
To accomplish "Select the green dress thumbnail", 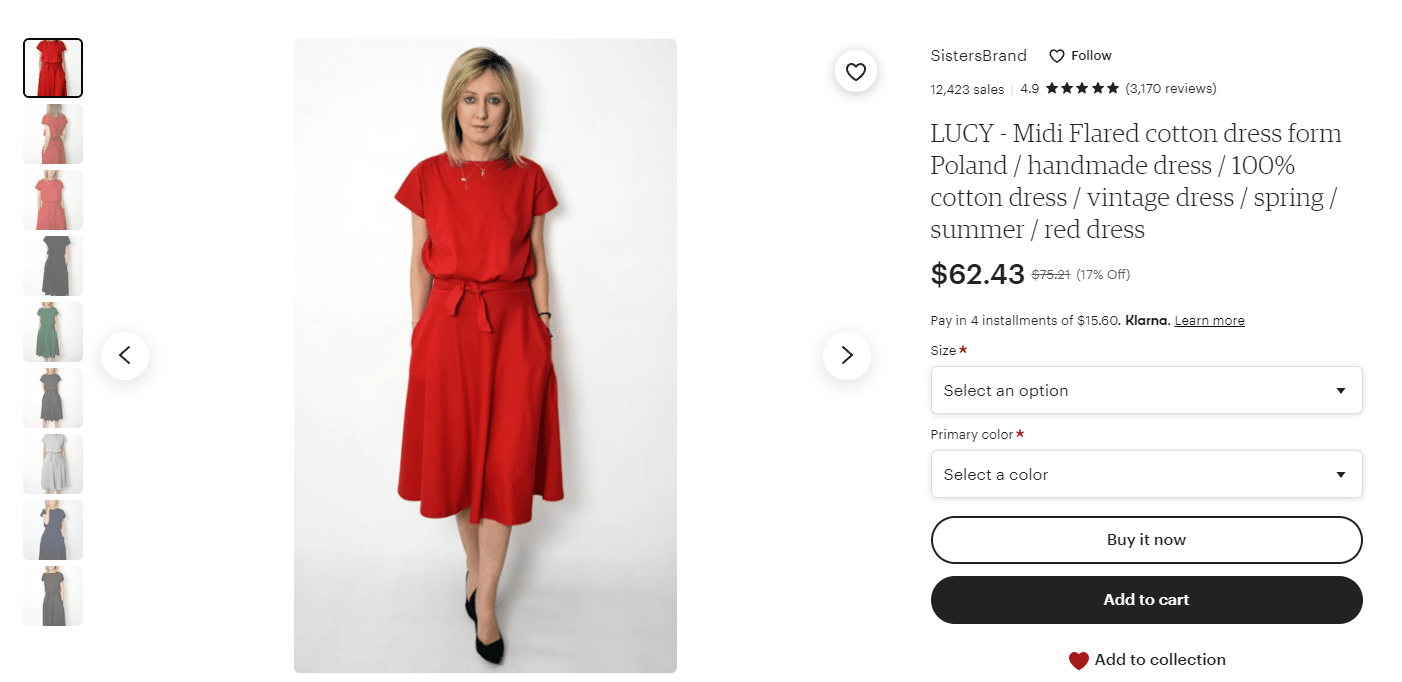I will [x=53, y=332].
